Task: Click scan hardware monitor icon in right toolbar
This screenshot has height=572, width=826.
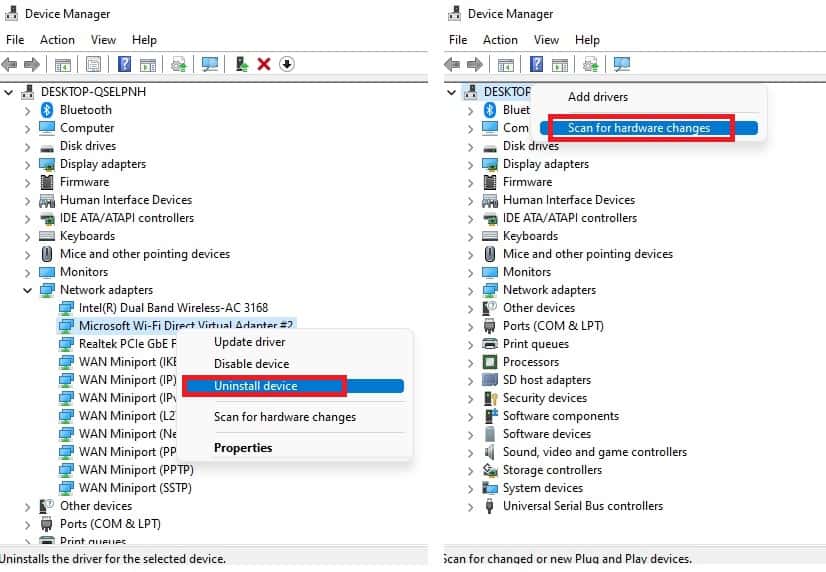Action: pos(622,65)
